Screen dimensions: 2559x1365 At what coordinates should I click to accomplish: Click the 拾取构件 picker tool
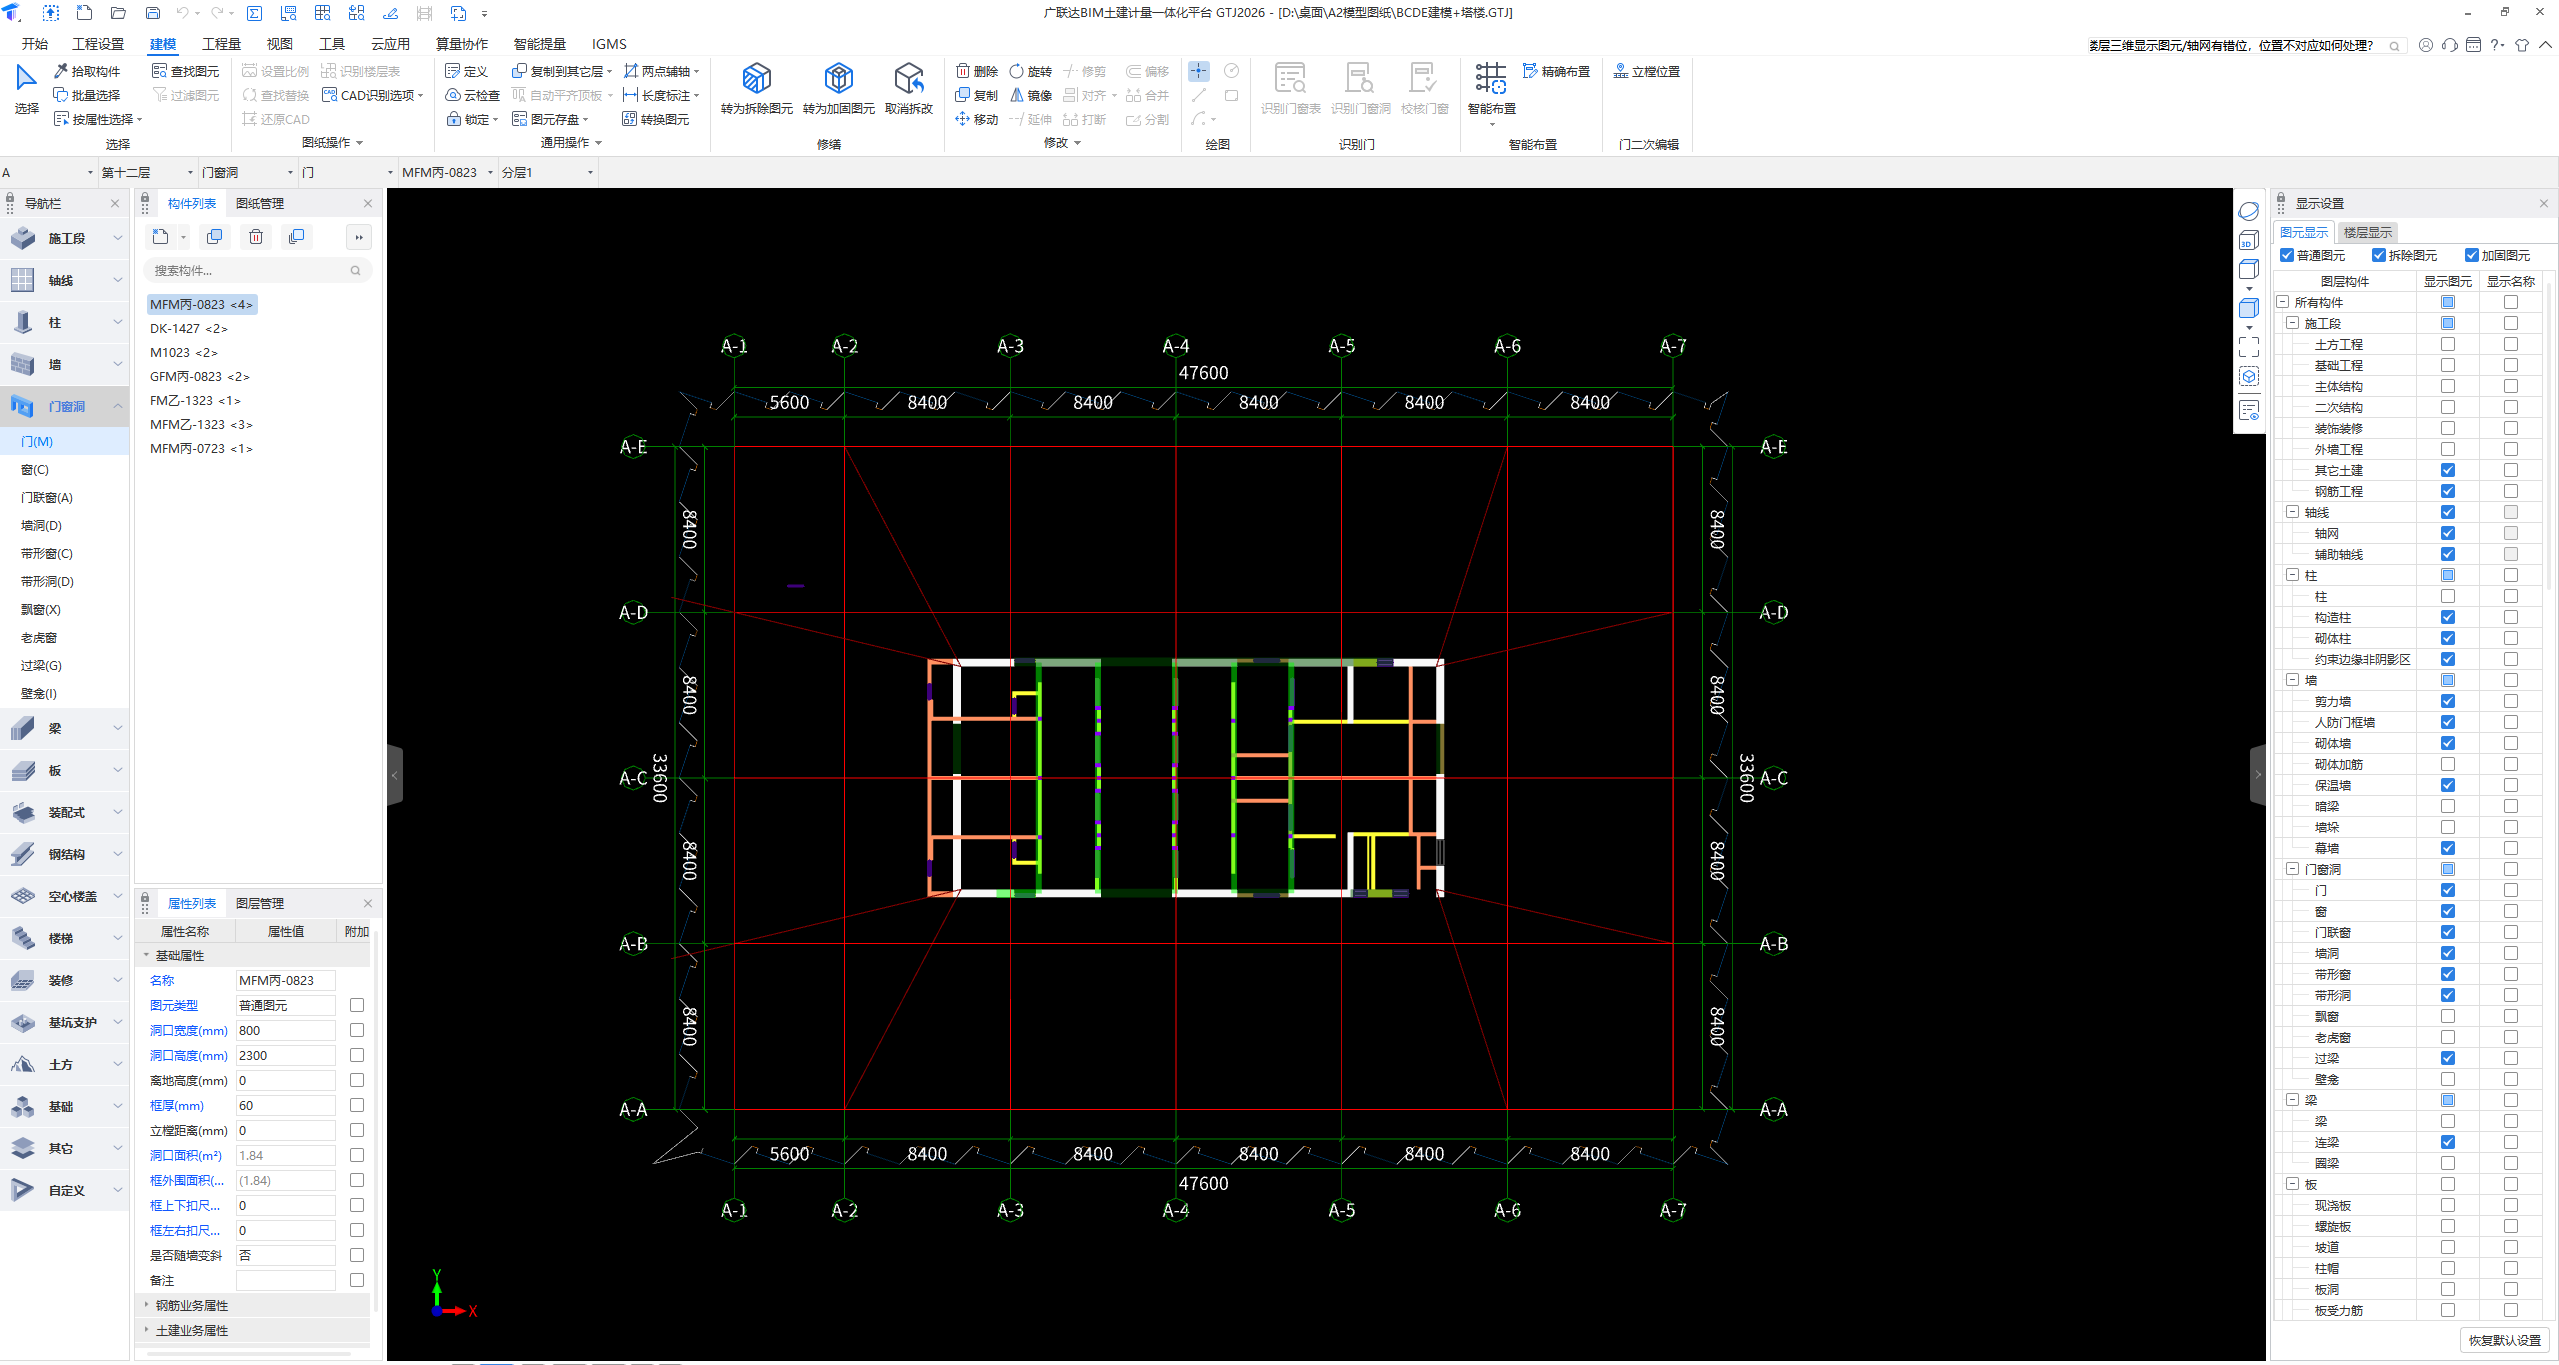point(87,71)
